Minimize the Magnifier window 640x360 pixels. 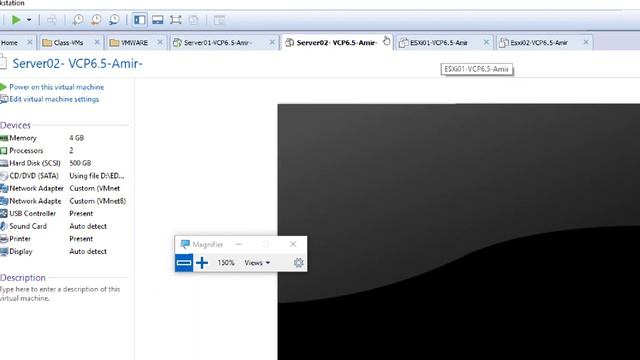pyautogui.click(x=239, y=244)
